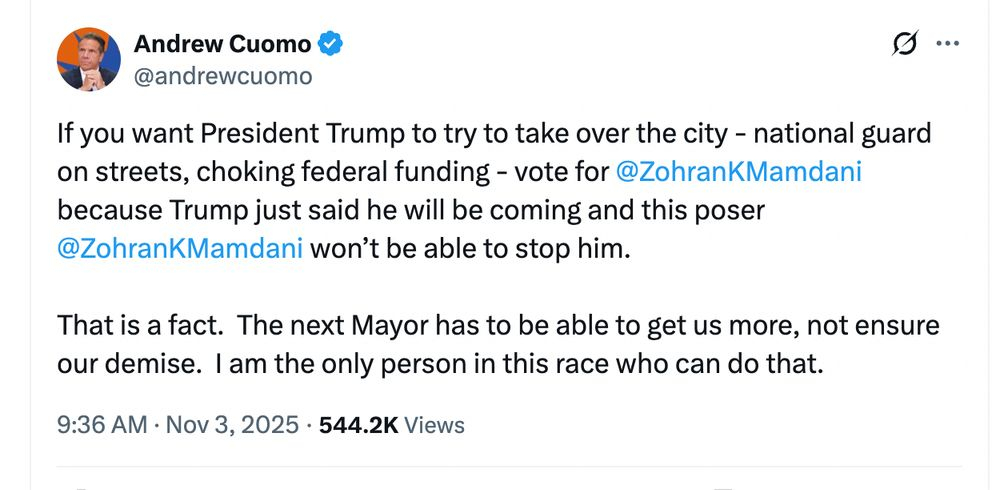Click the tweet's first line about President Trump

(x=494, y=133)
